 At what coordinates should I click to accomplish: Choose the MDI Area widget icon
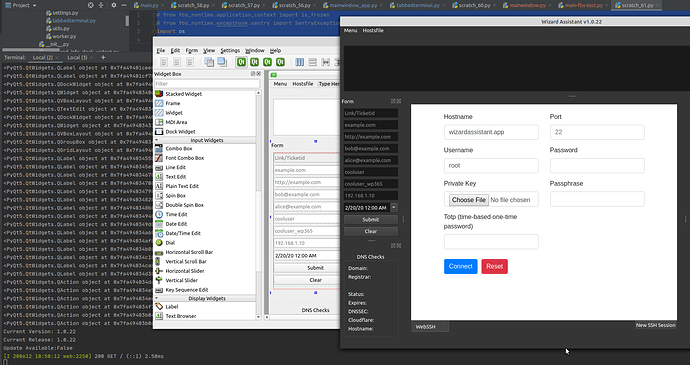(159, 122)
